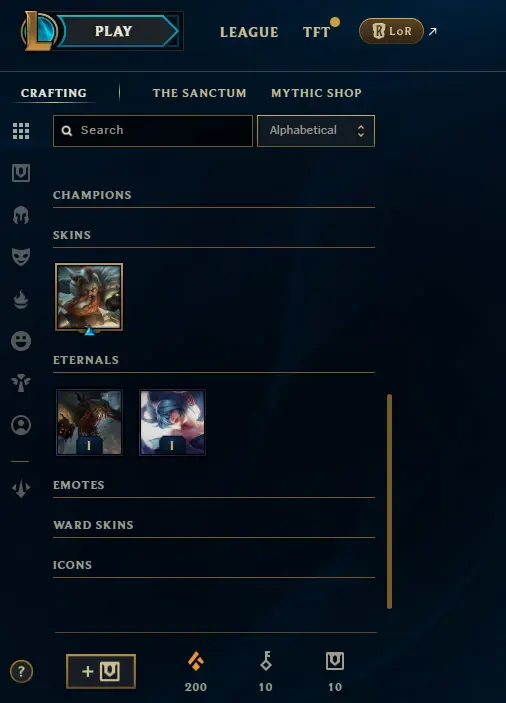Viewport: 506px width, 703px height.
Task: Click the loot list scrollbar
Action: click(389, 501)
